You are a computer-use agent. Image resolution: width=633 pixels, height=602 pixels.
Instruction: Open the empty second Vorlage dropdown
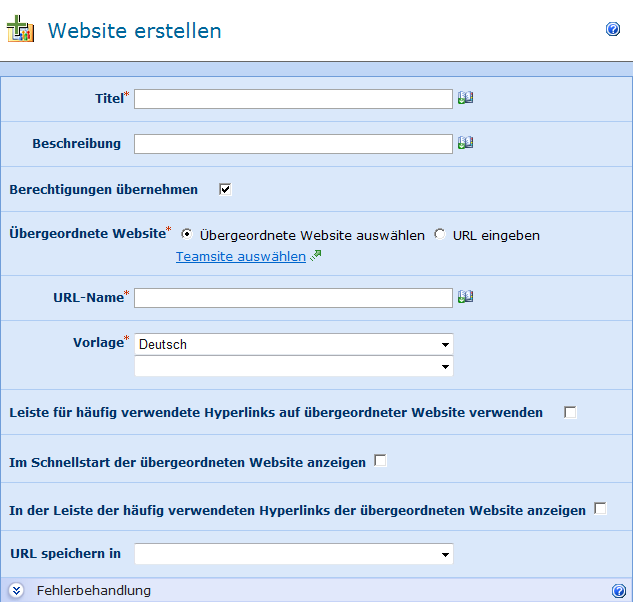pyautogui.click(x=293, y=367)
